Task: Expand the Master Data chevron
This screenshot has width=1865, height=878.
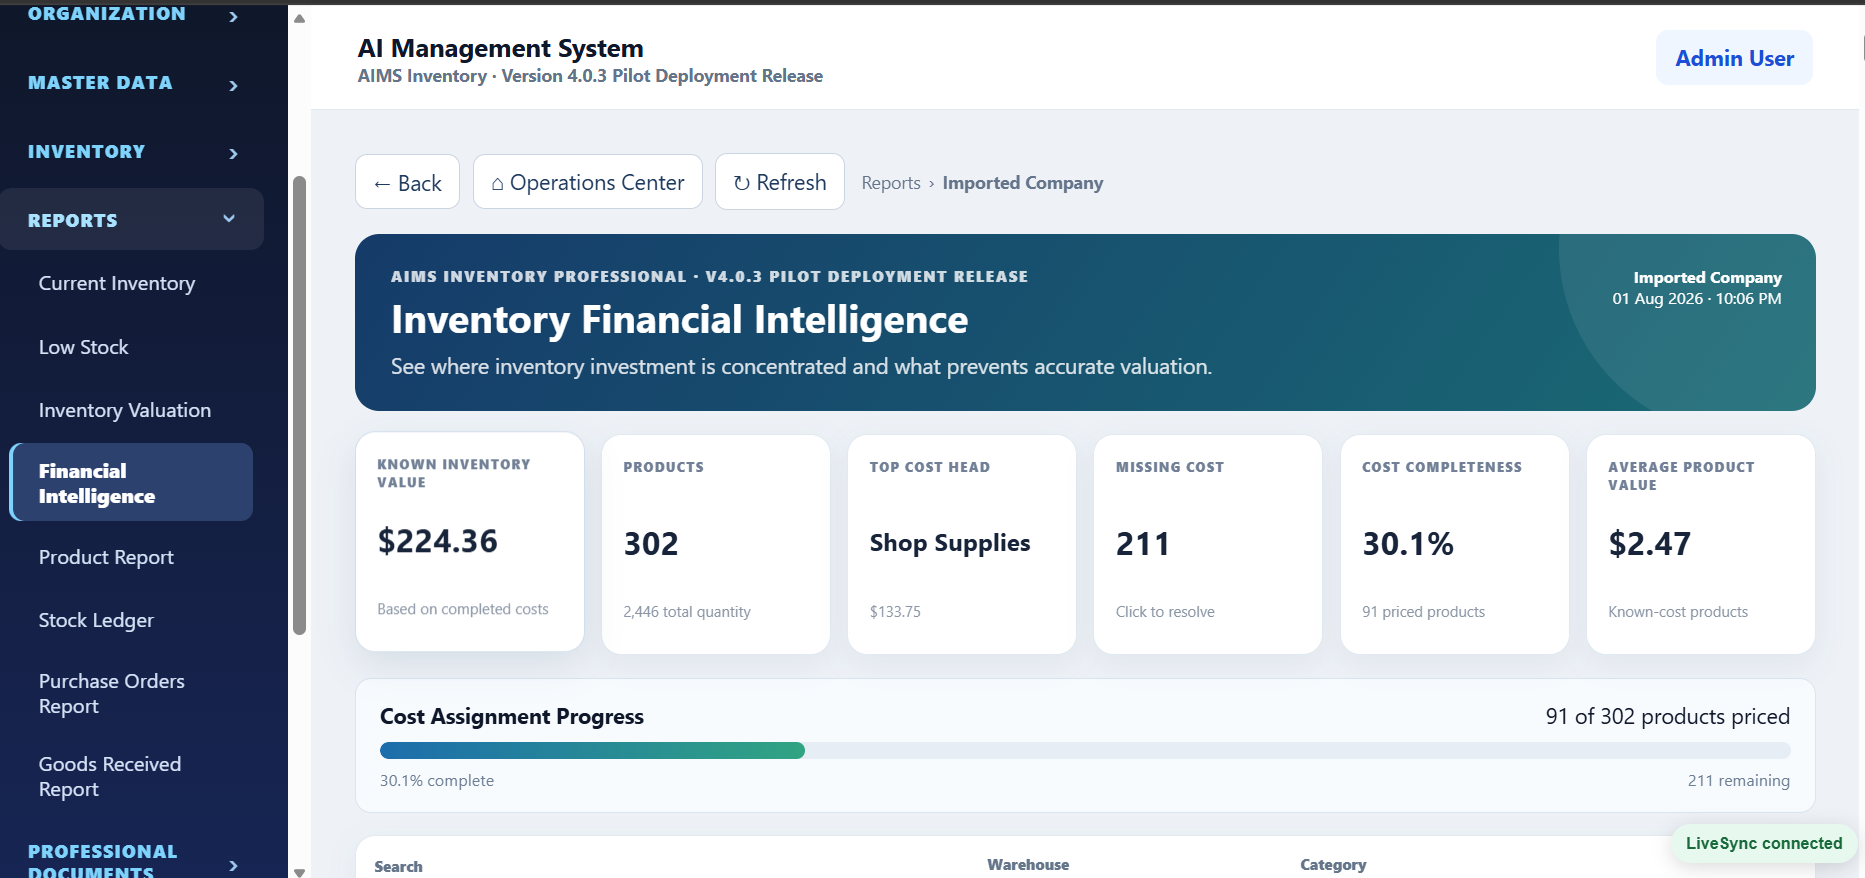Action: [233, 85]
